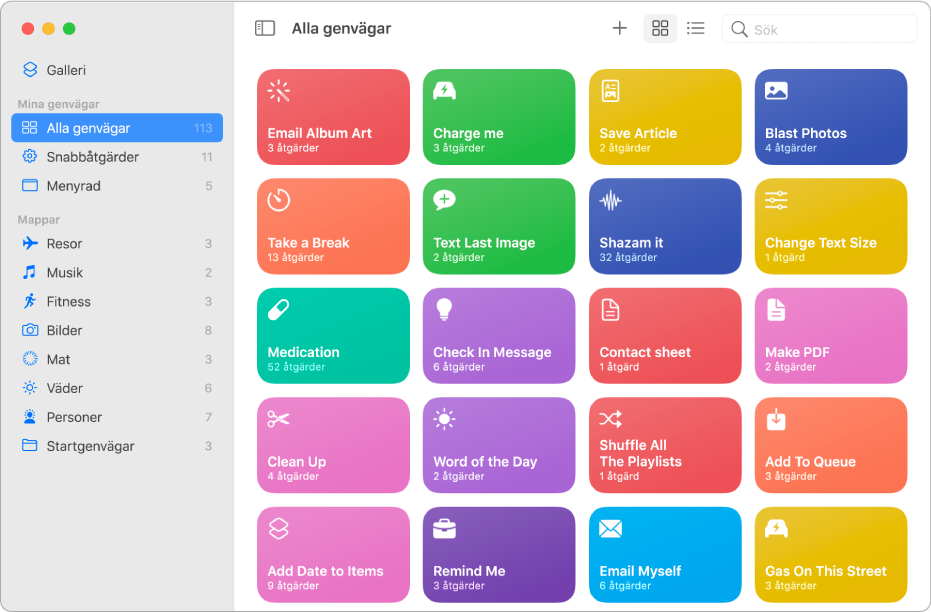The height and width of the screenshot is (612, 931).
Task: Toggle the sidebar visibility button
Action: pyautogui.click(x=265, y=29)
